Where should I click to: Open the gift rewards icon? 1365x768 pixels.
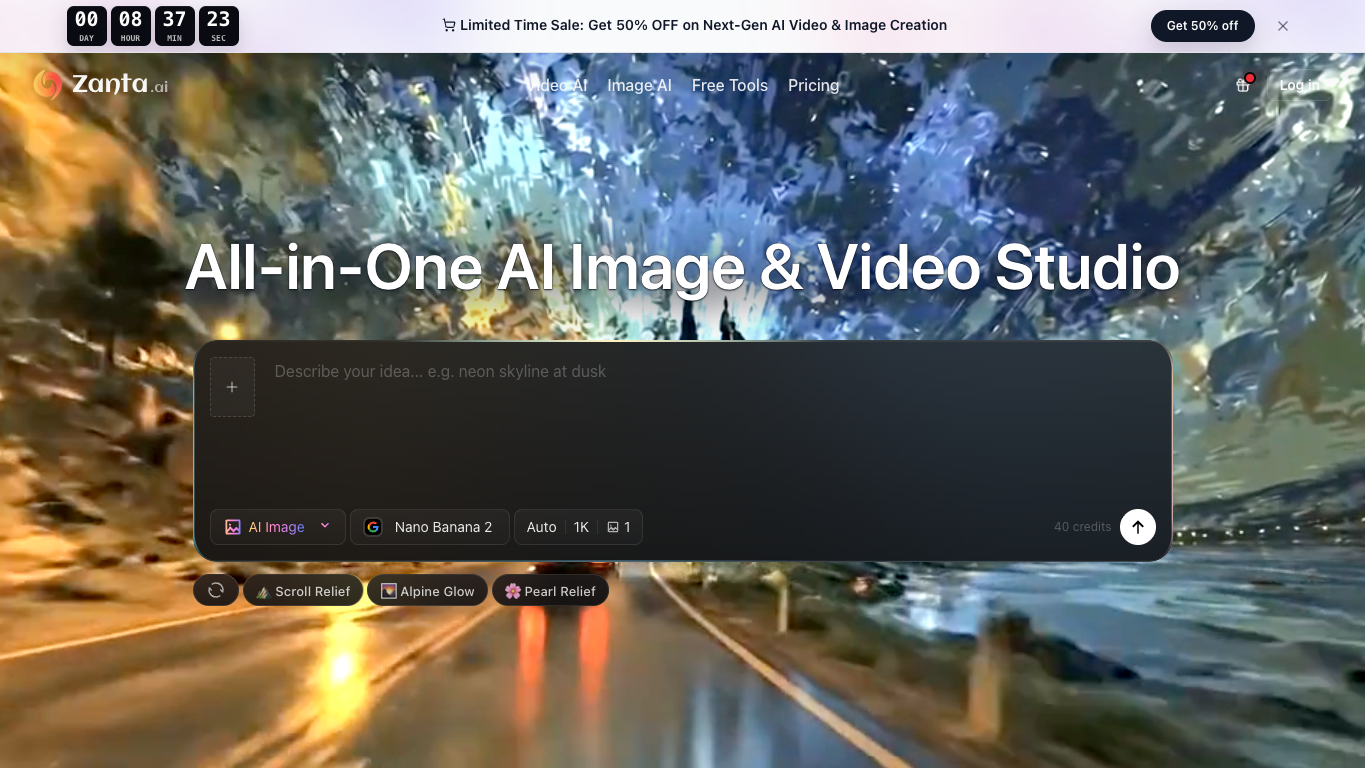tap(1243, 85)
